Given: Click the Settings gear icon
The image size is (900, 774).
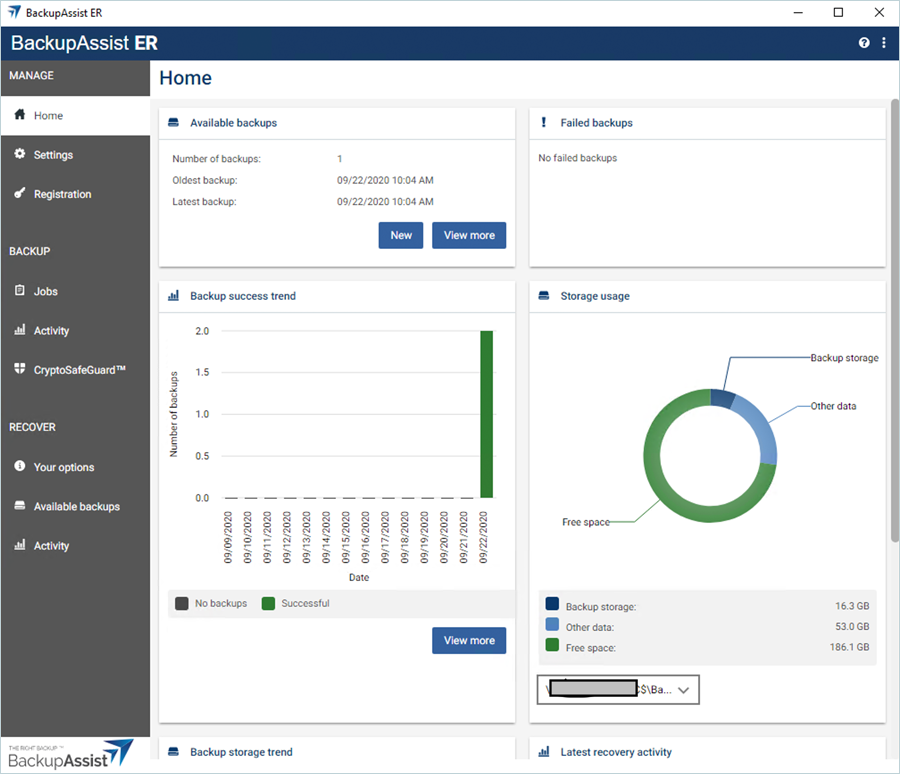Looking at the screenshot, I should [x=19, y=154].
